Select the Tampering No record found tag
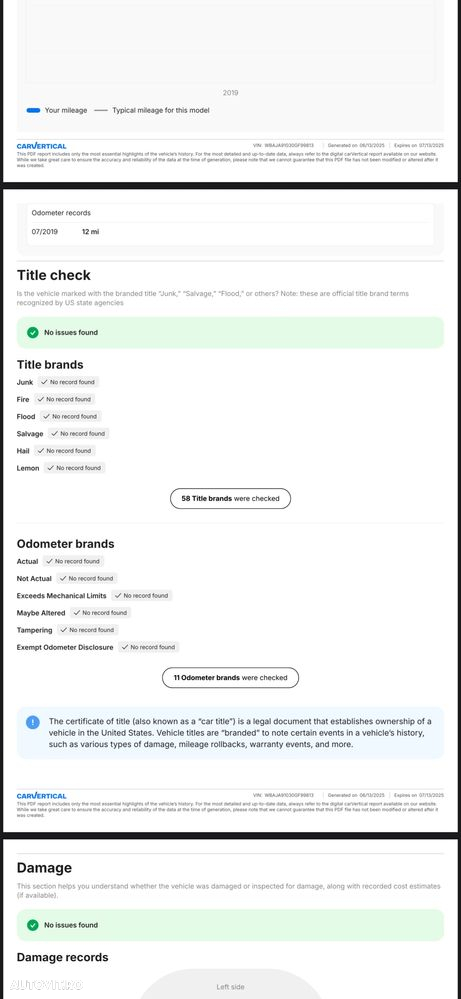The height and width of the screenshot is (999, 461). click(88, 629)
